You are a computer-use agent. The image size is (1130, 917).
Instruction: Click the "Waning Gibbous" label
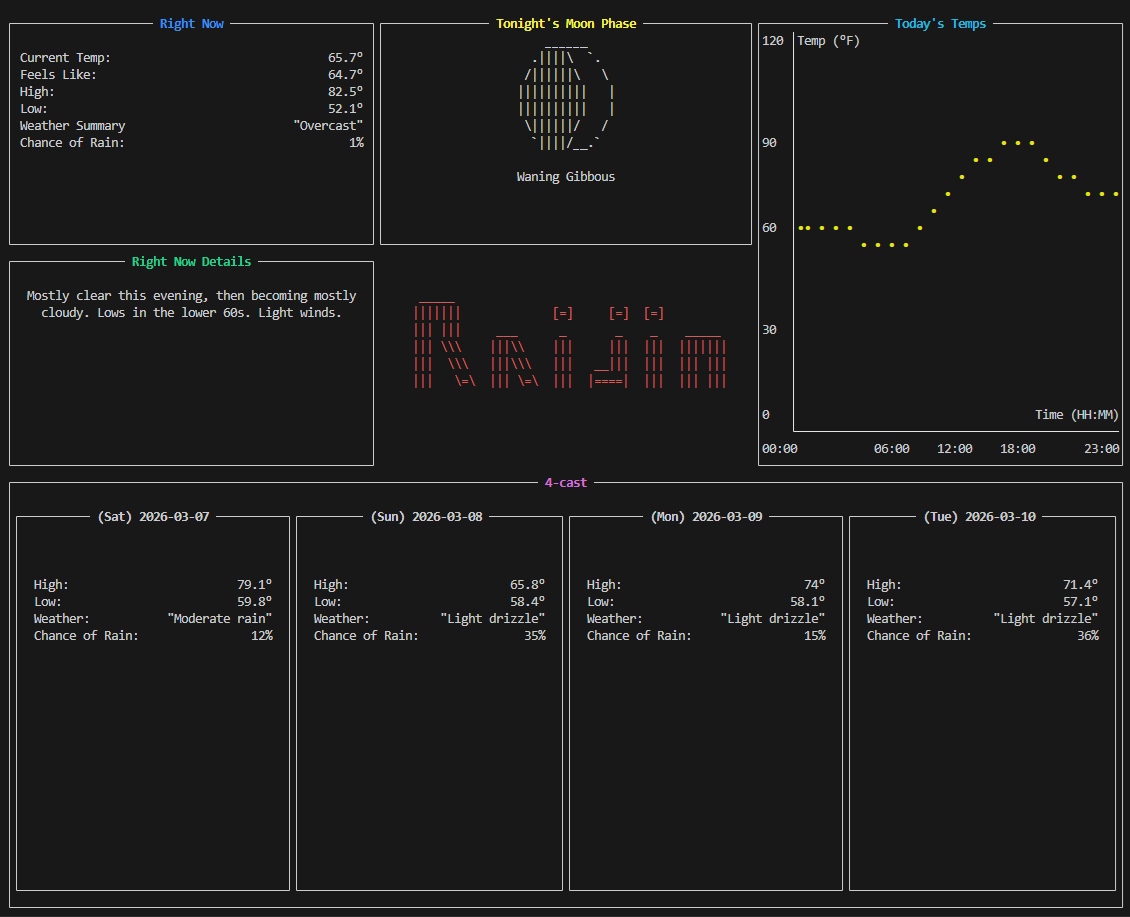point(566,177)
